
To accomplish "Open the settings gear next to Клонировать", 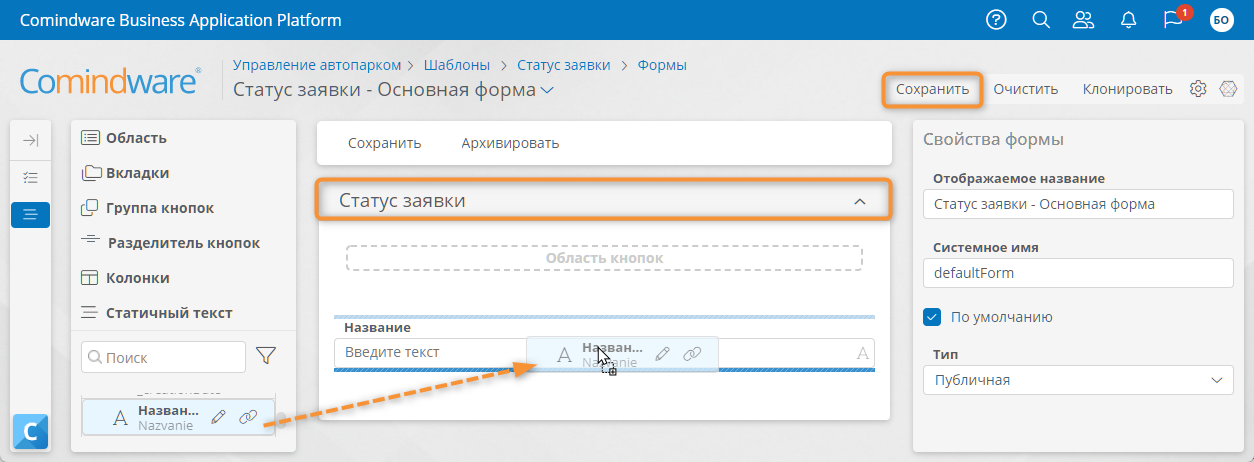I will click(1198, 89).
